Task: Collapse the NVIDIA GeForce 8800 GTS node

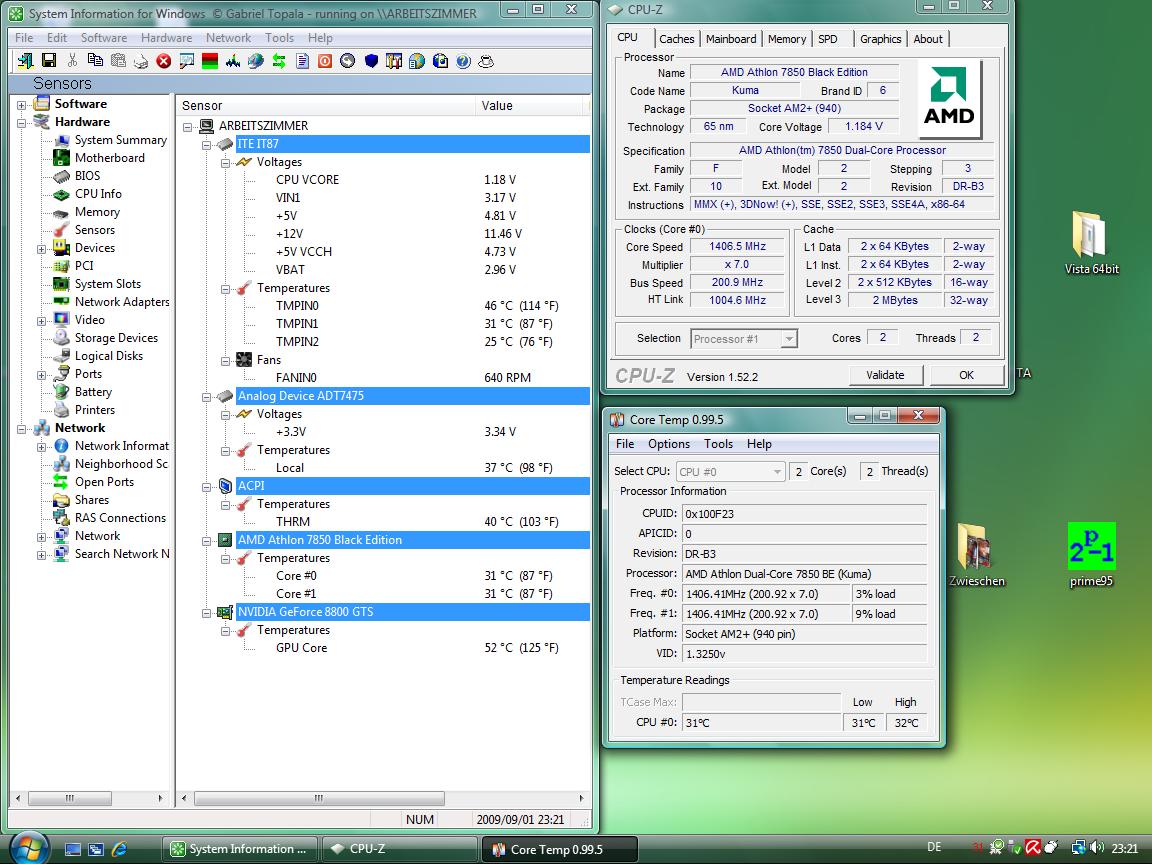Action: click(x=206, y=612)
